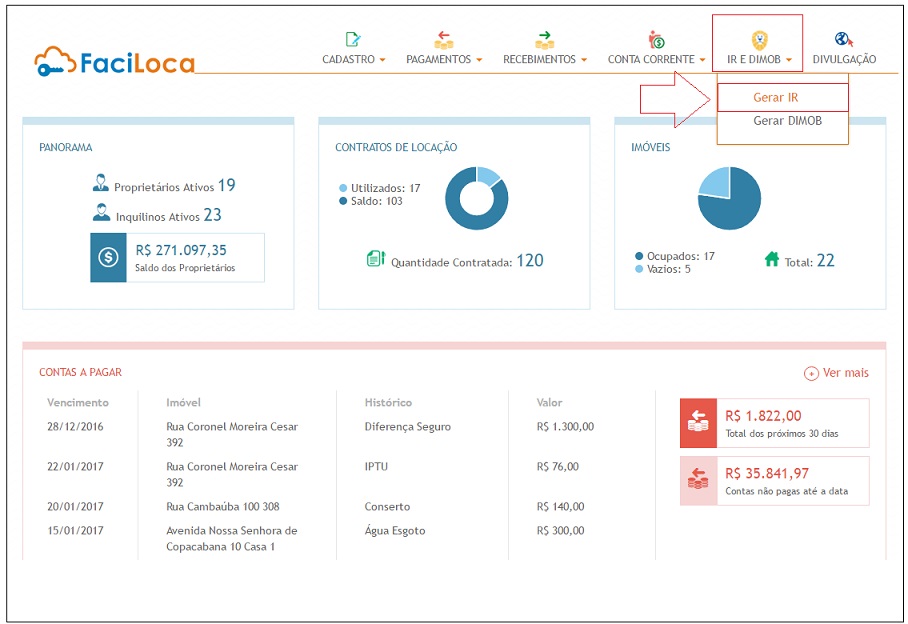
Task: Click the Cadastro pencil-and-page icon
Action: 353,39
